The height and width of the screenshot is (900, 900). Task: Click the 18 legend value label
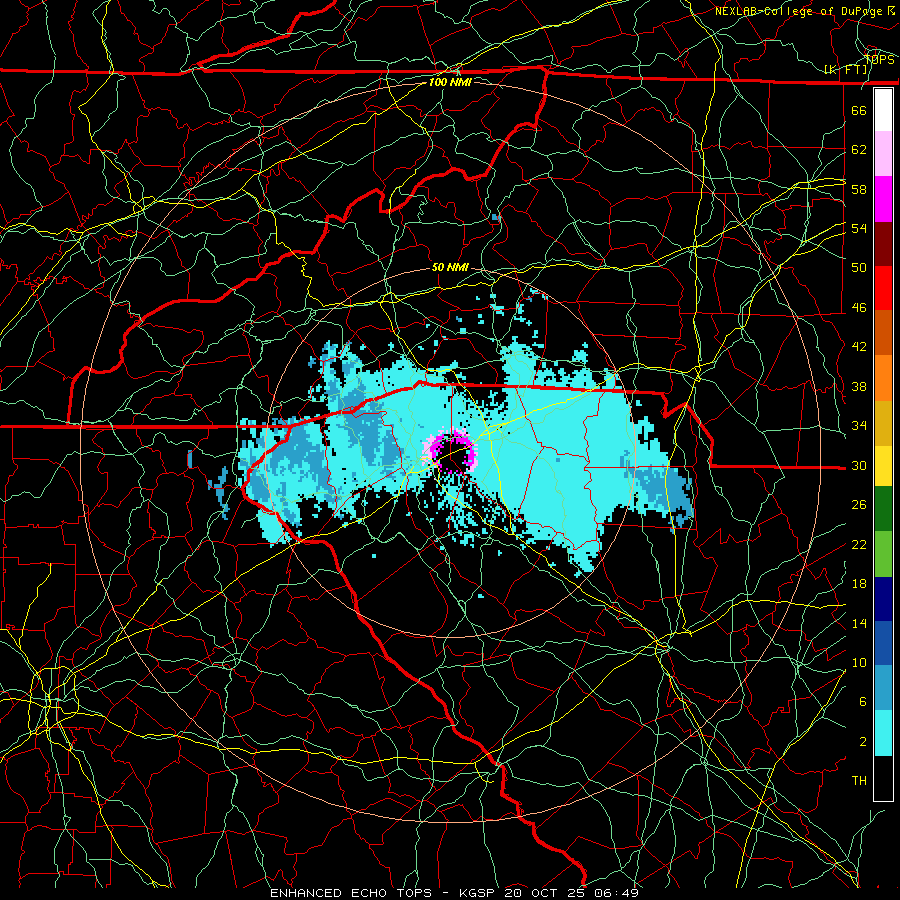click(859, 584)
